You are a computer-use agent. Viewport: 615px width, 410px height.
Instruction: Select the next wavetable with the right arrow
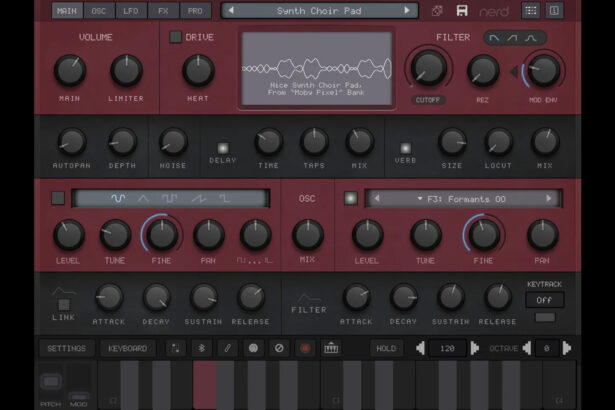click(x=549, y=199)
